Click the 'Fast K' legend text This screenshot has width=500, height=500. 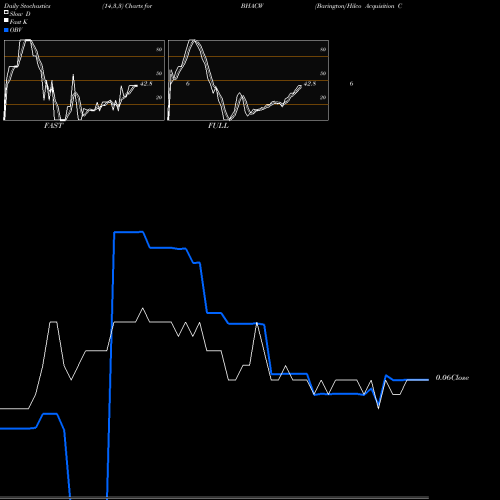click(19, 22)
